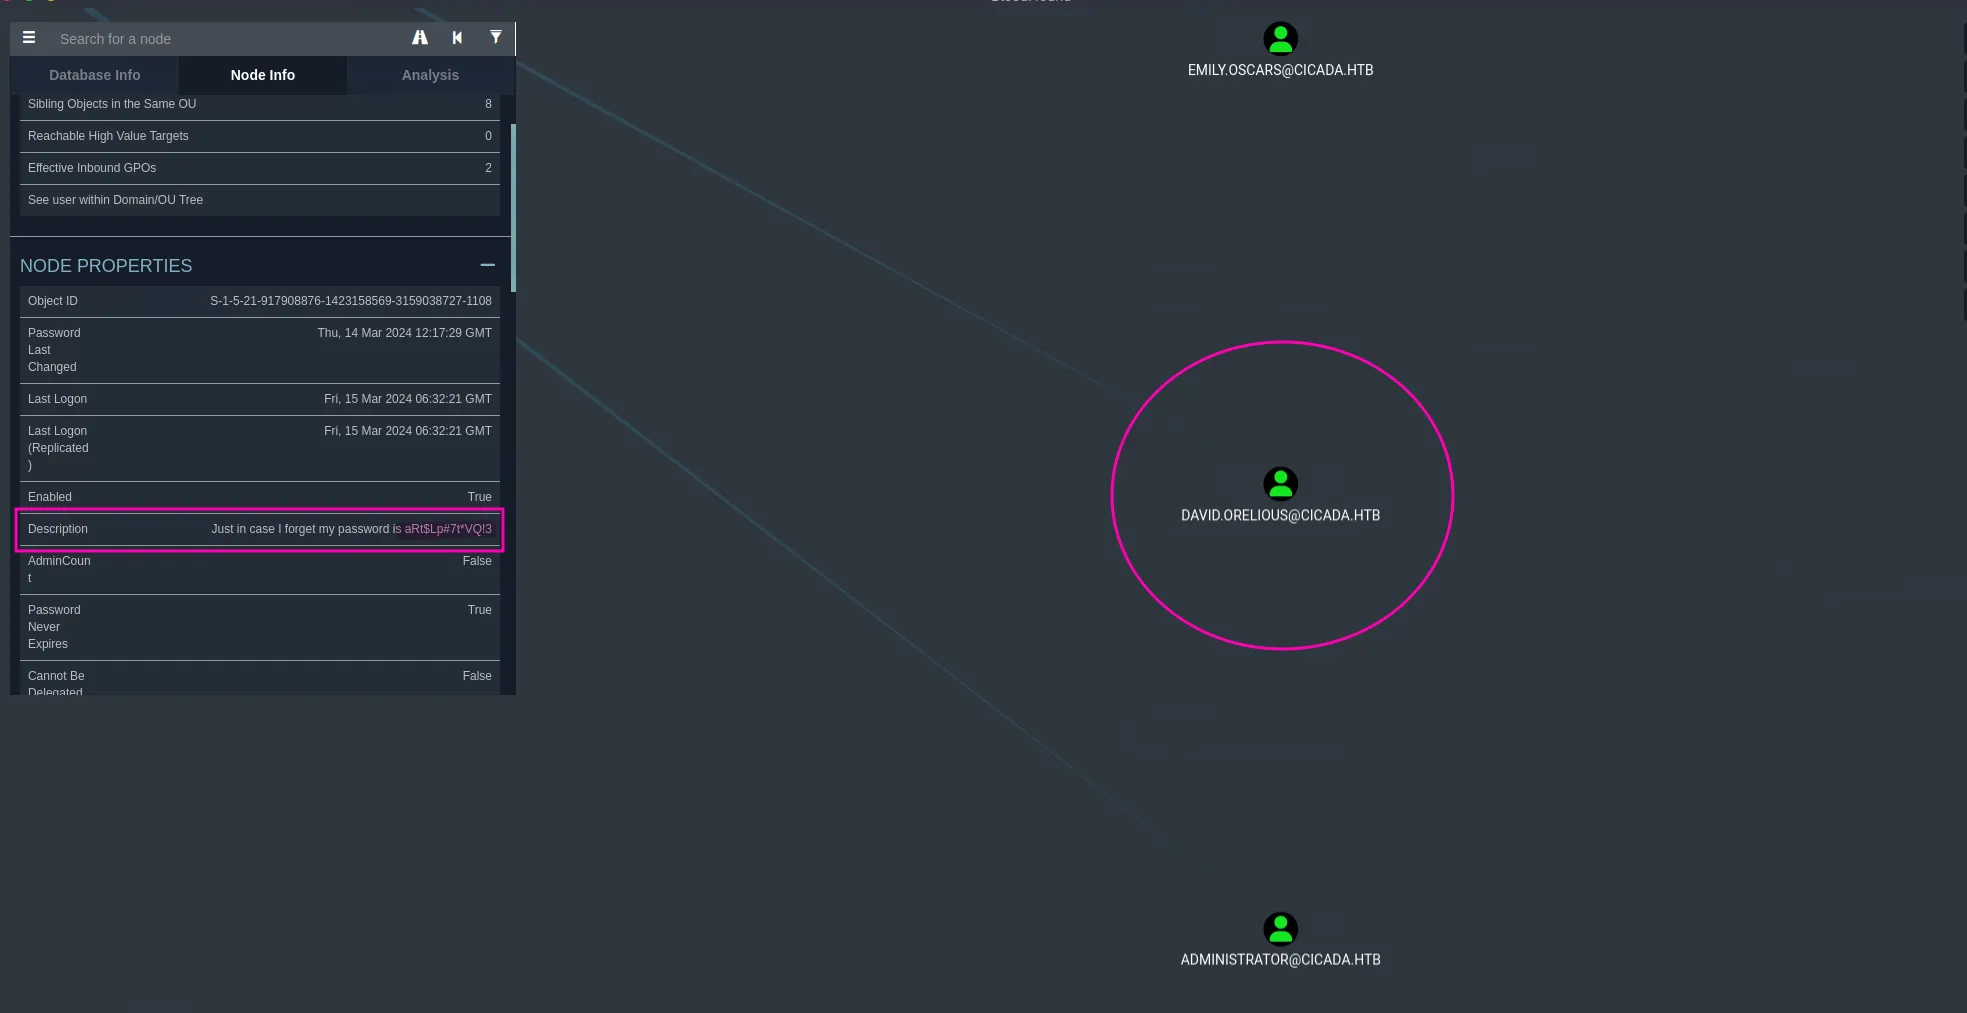The width and height of the screenshot is (1967, 1013).
Task: Click the Last Logon row label
Action: (x=57, y=399)
